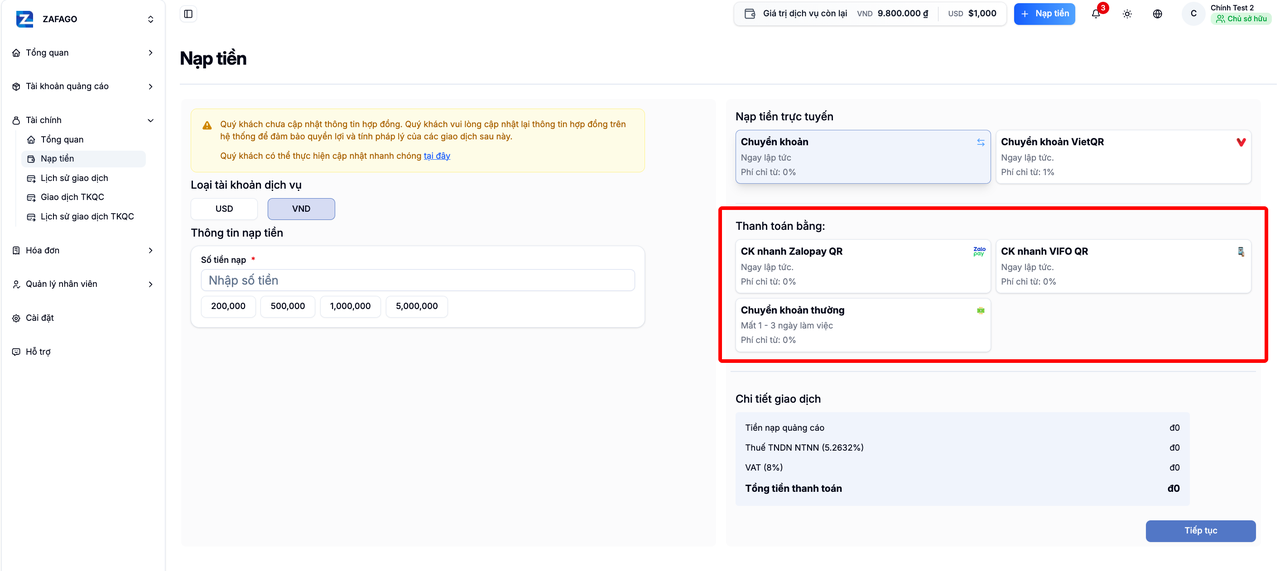Click the green icon on Chuyển khoản thường
Viewport: 1280px width, 571px height.
tap(981, 310)
